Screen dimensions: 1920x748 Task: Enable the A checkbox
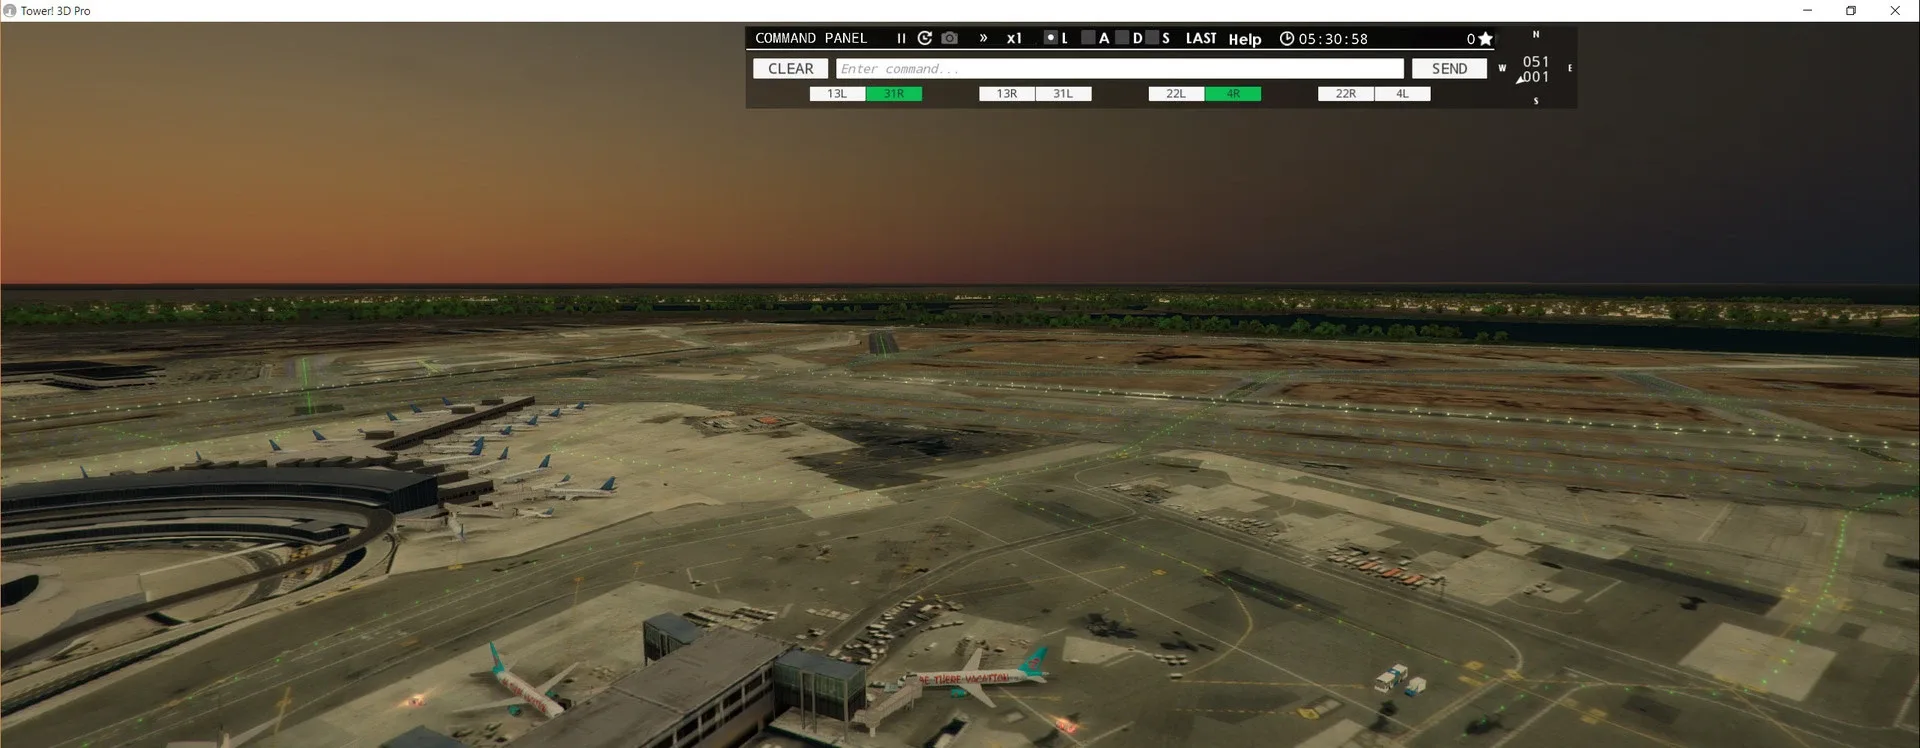[1088, 38]
